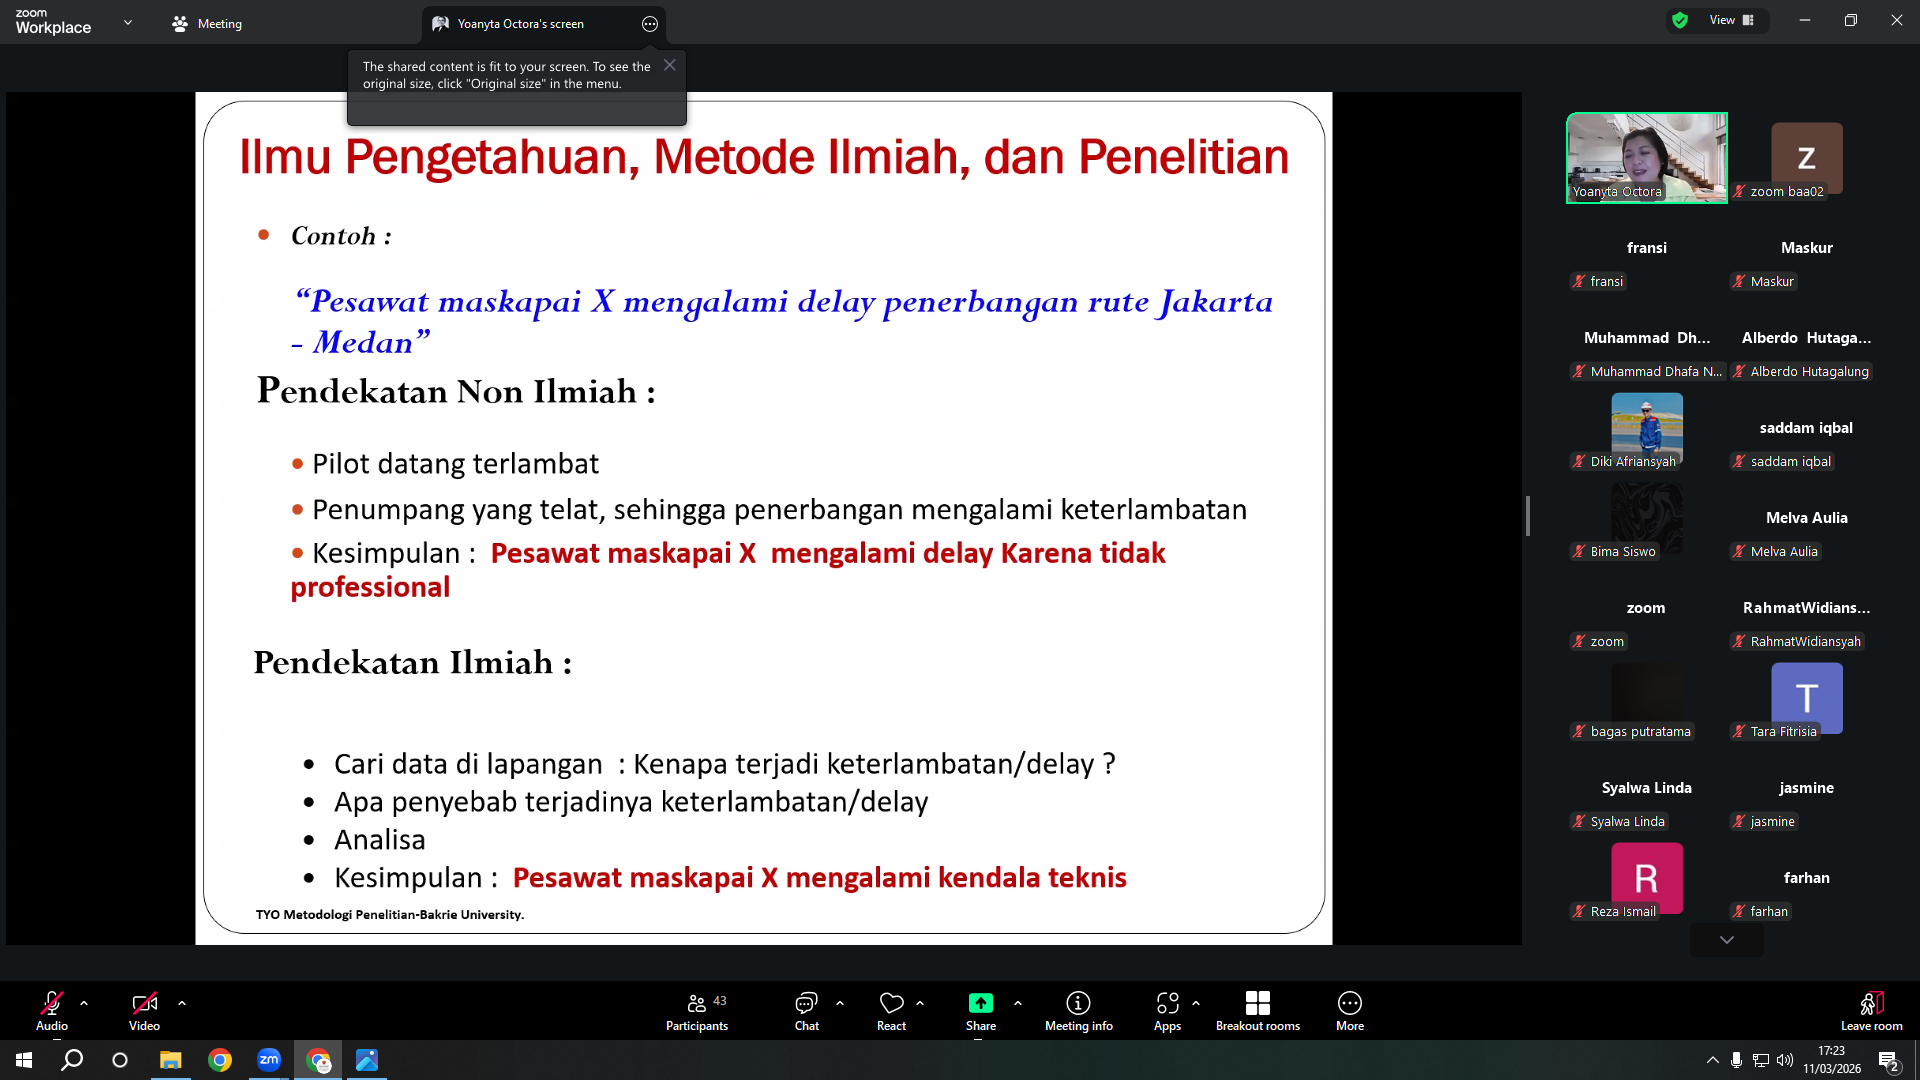The width and height of the screenshot is (1920, 1080).
Task: Expand audio options arrow
Action: coord(84,1002)
